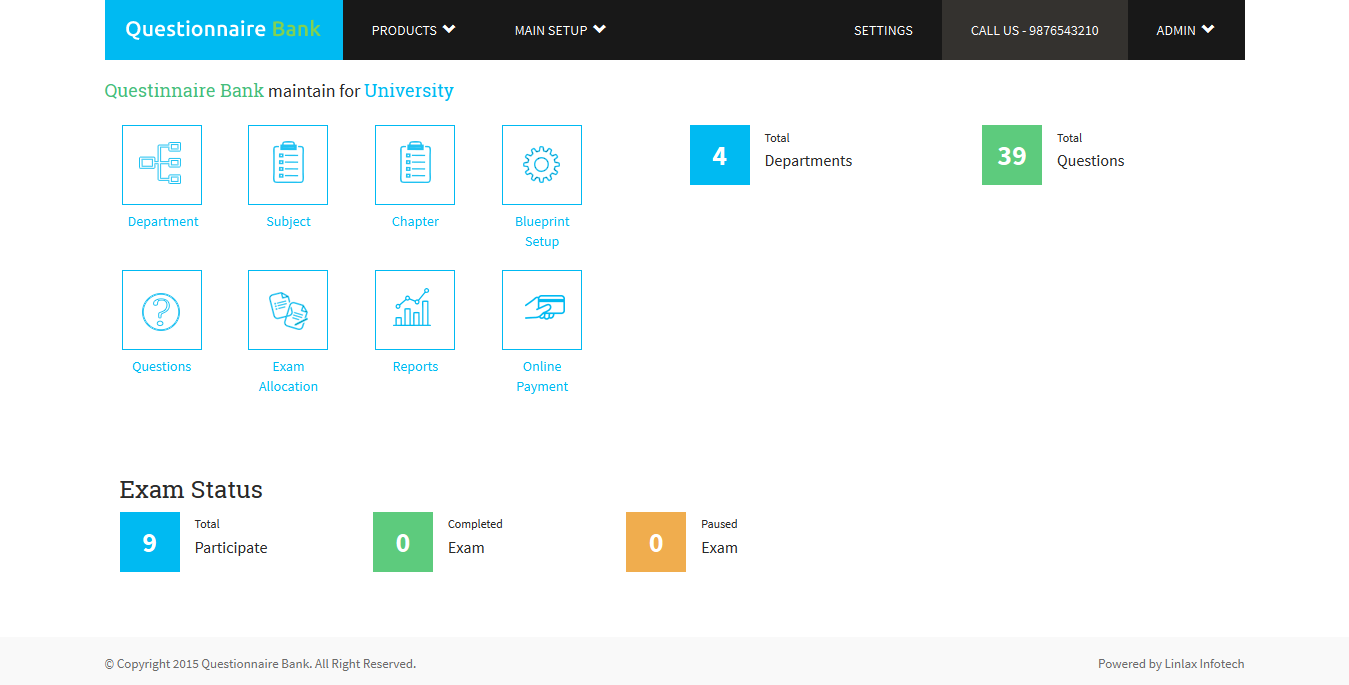Screen dimensions: 1349x685
Task: Click the 'Total Questions' label text
Action: pos(1090,151)
